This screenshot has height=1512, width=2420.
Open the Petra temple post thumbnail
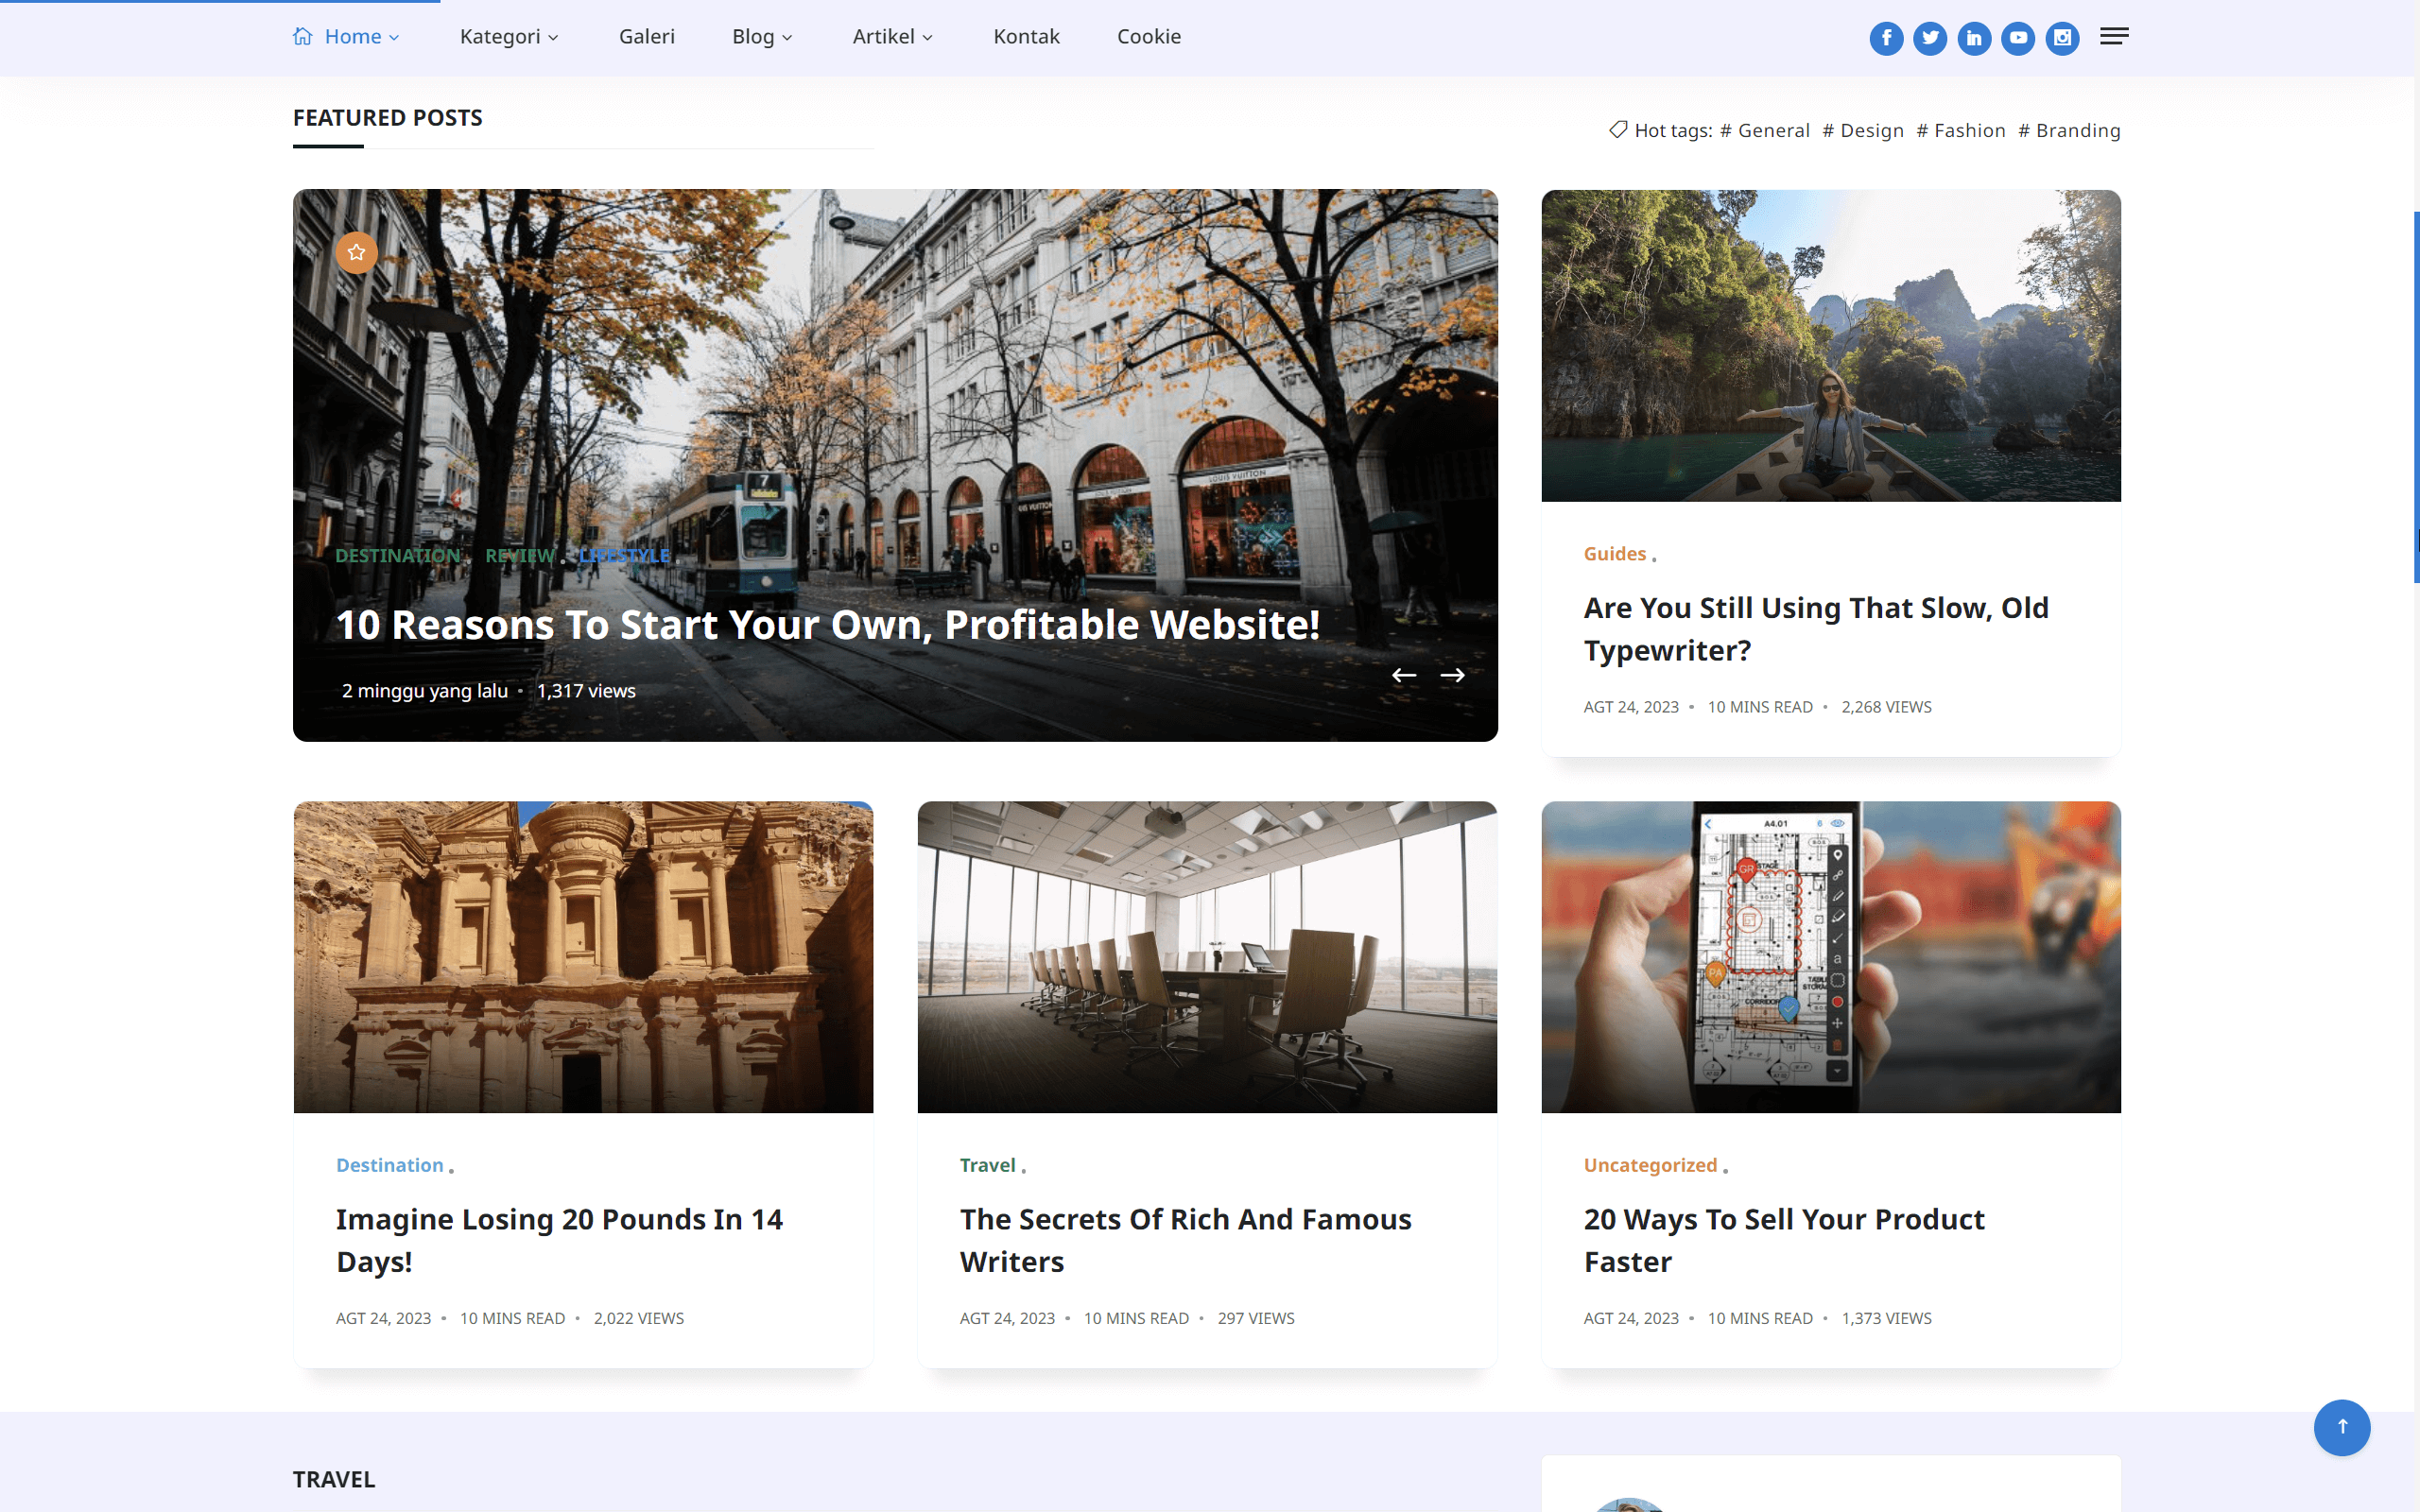(x=583, y=956)
